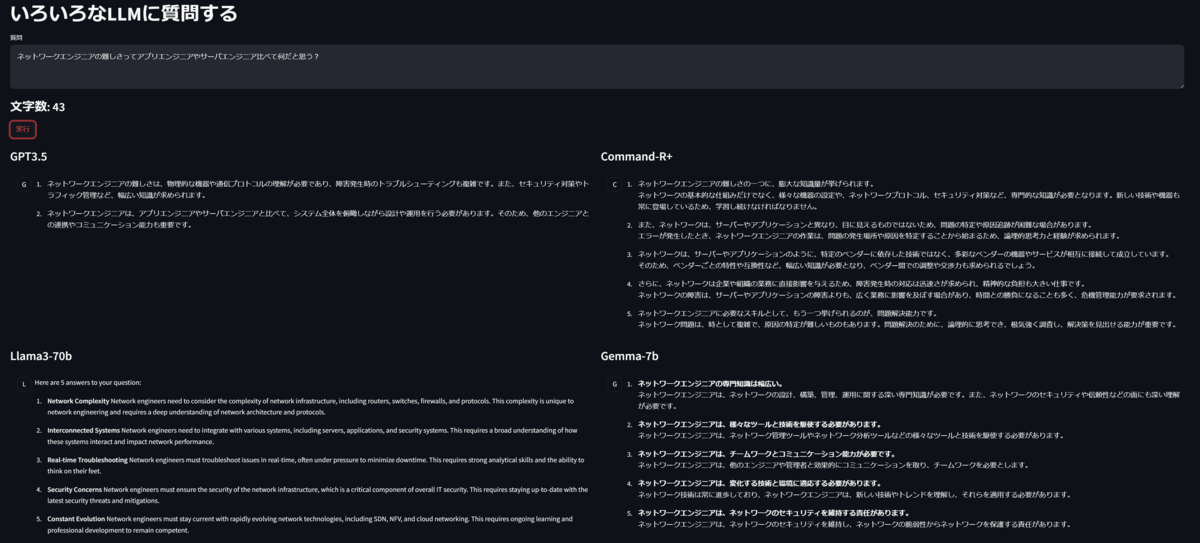Viewport: 1200px width, 543px height.
Task: Click GPT3.5's second answer about システム全体を俯瞰
Action: (x=318, y=218)
